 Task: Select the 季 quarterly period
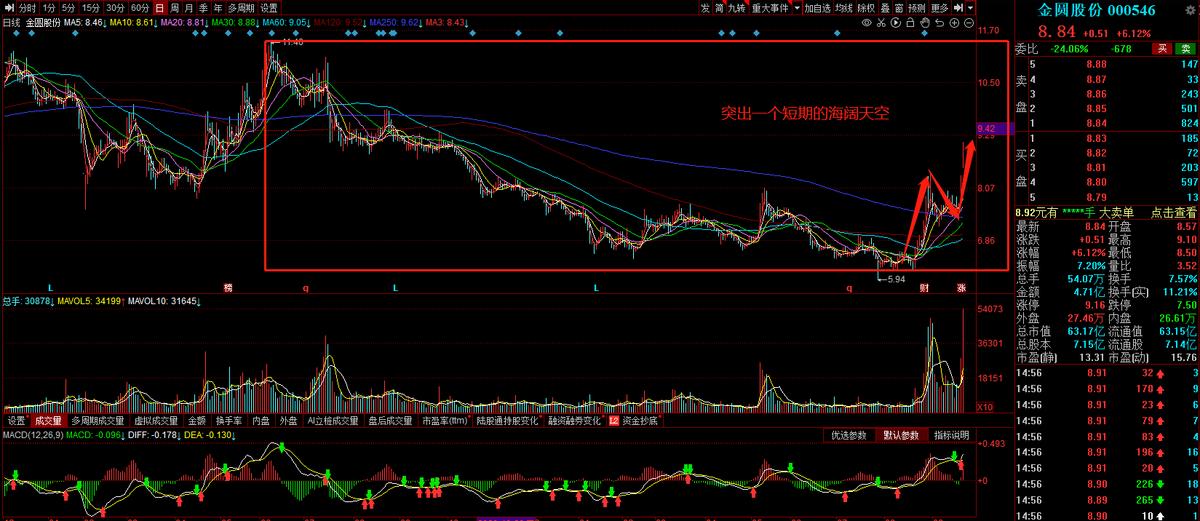click(203, 8)
